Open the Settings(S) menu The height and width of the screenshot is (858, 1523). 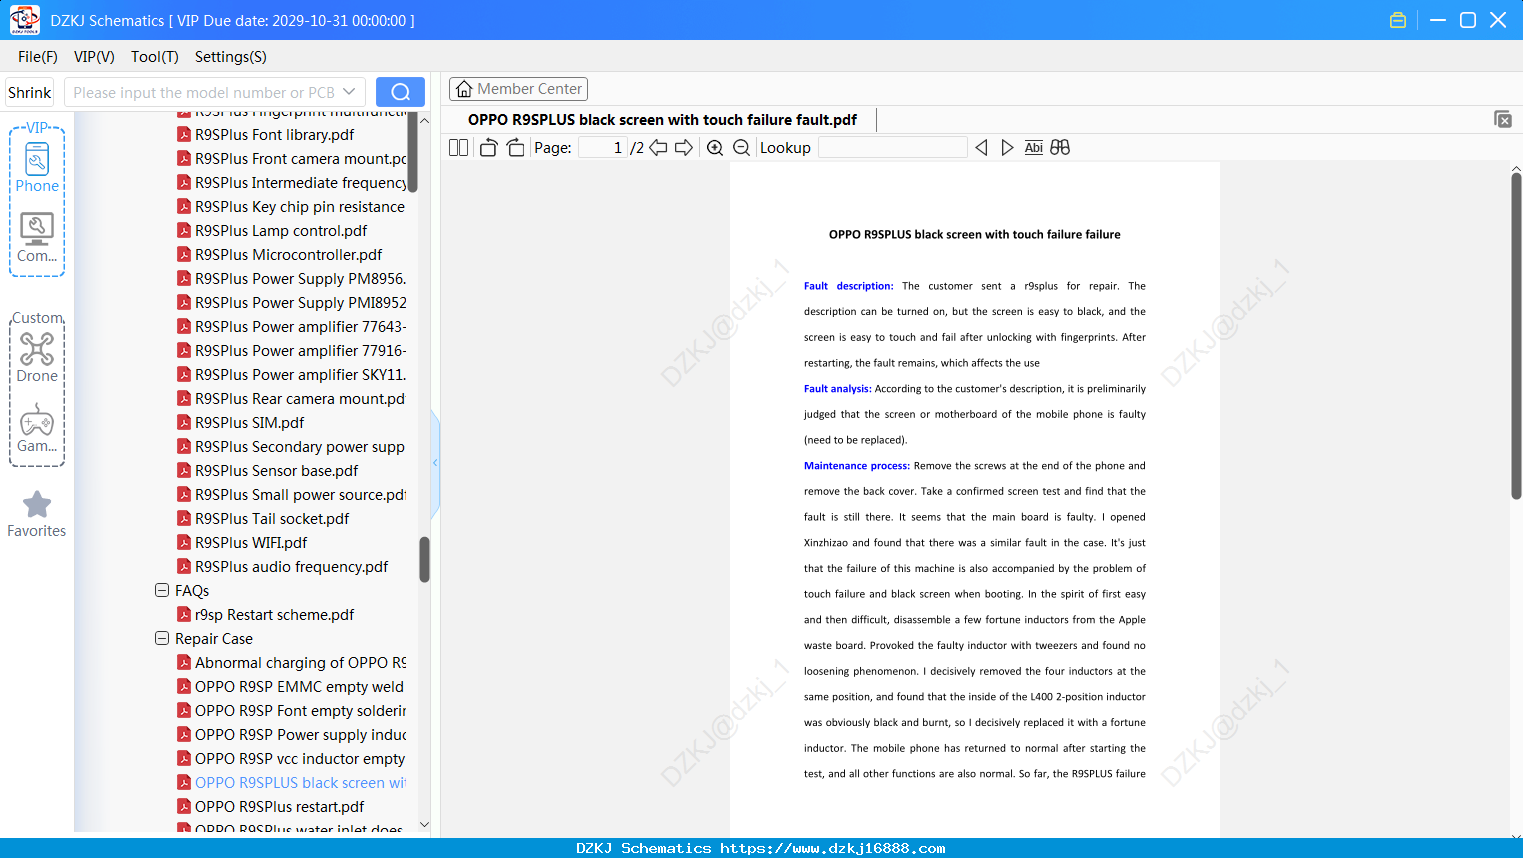[x=231, y=57]
